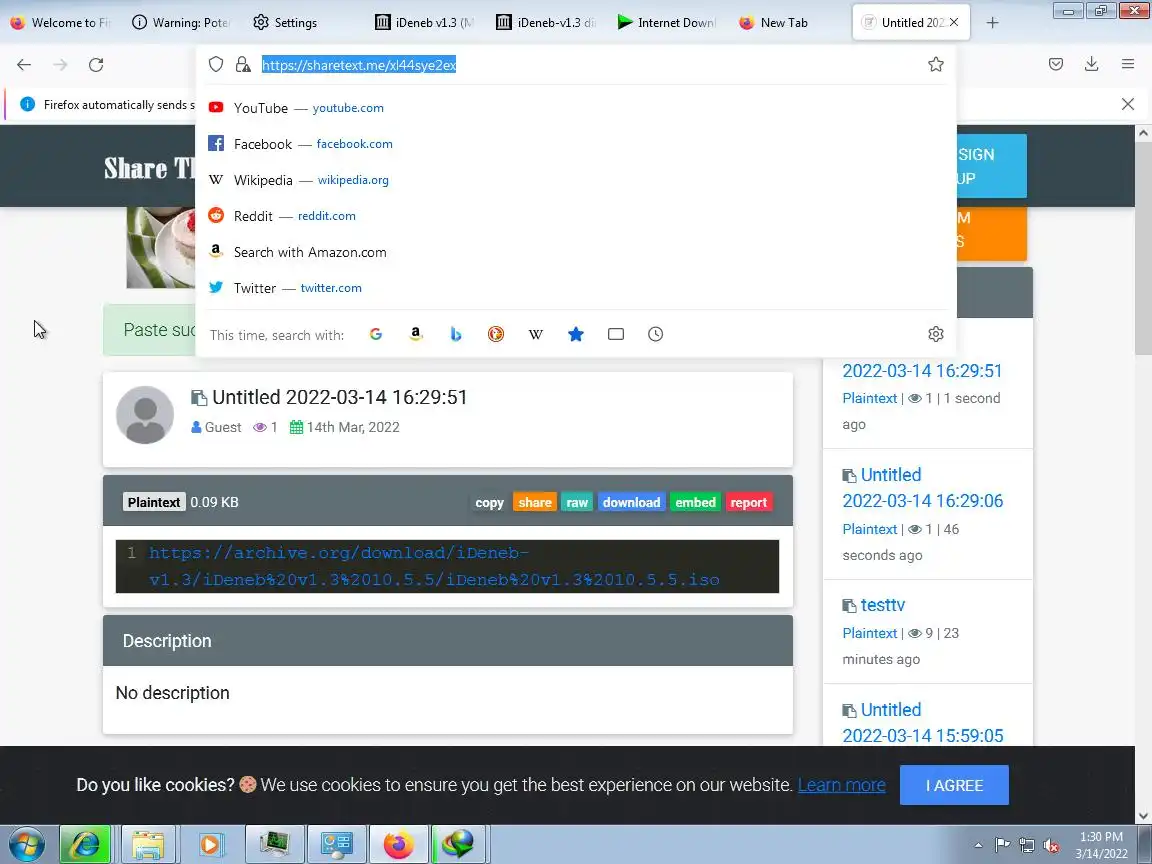1152x864 pixels.
Task: Open Windows Media Player taskbar icon
Action: 210,844
